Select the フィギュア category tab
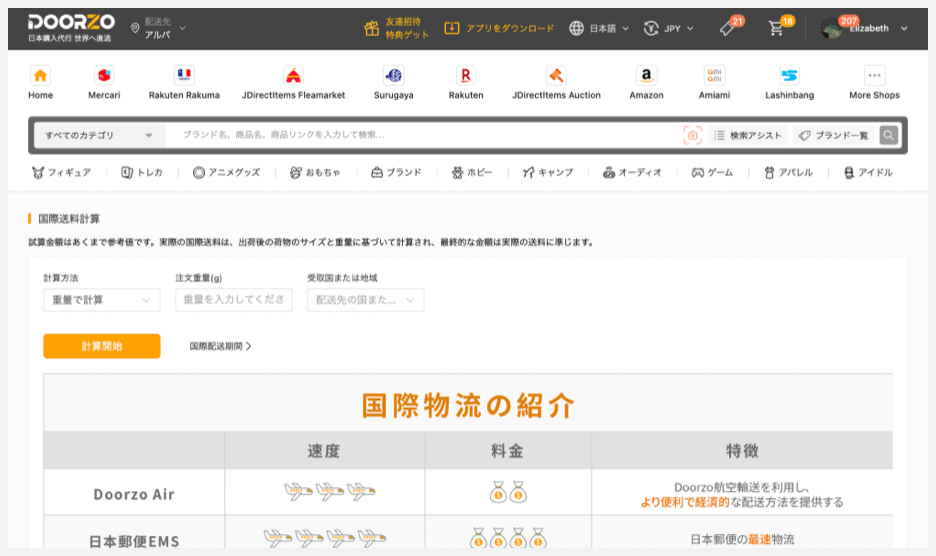 click(x=61, y=172)
